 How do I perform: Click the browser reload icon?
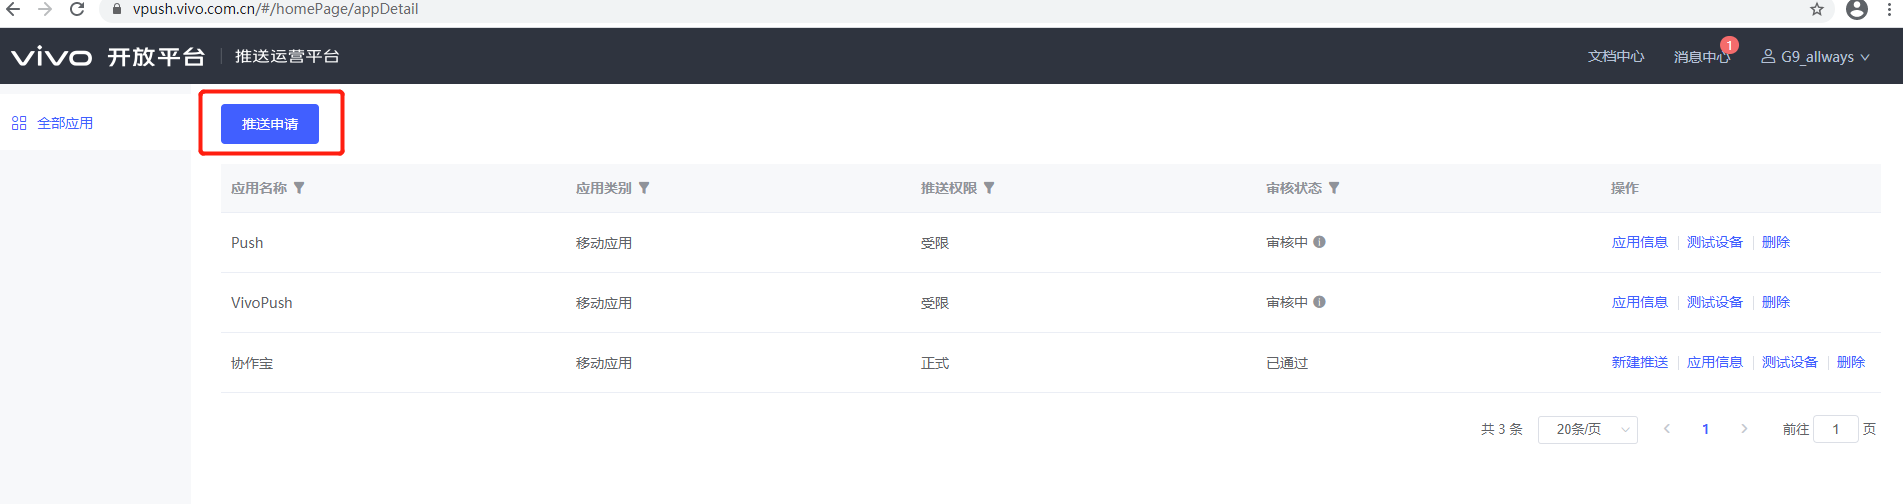[x=77, y=9]
